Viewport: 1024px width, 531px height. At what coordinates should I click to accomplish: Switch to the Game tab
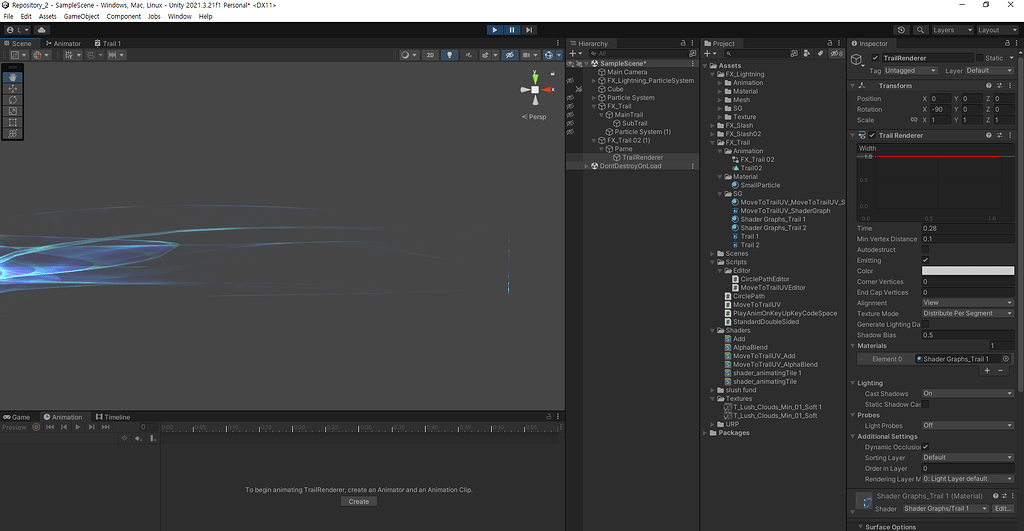(x=17, y=417)
